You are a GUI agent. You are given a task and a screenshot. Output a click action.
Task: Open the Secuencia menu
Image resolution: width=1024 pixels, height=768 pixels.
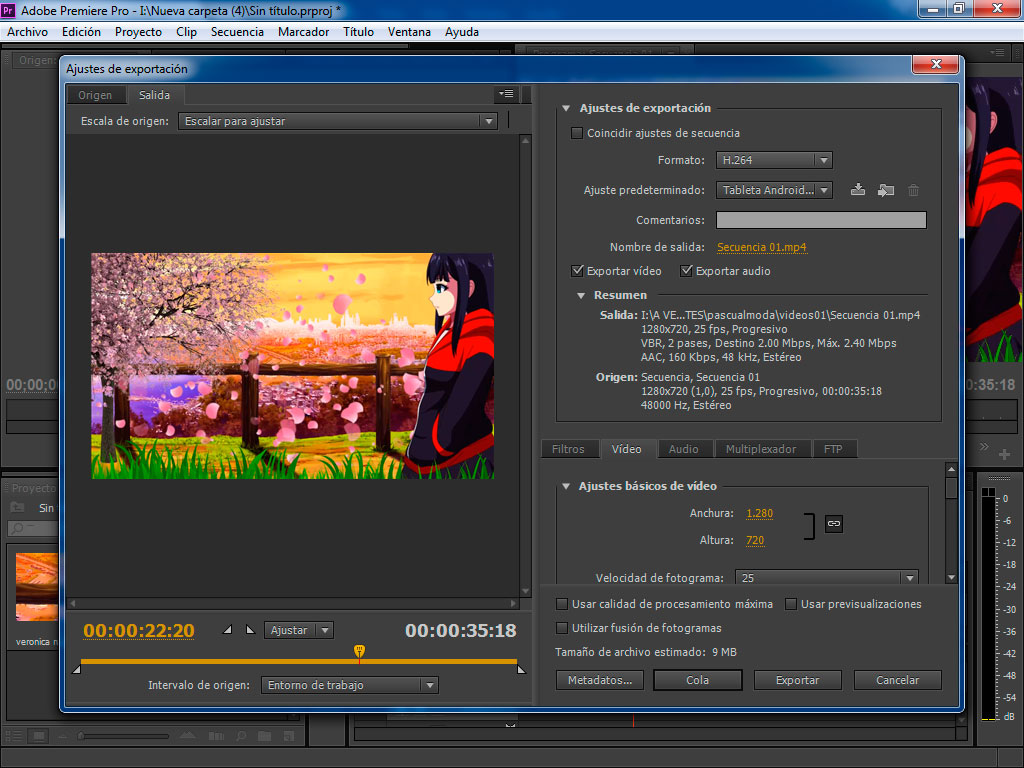tap(237, 32)
